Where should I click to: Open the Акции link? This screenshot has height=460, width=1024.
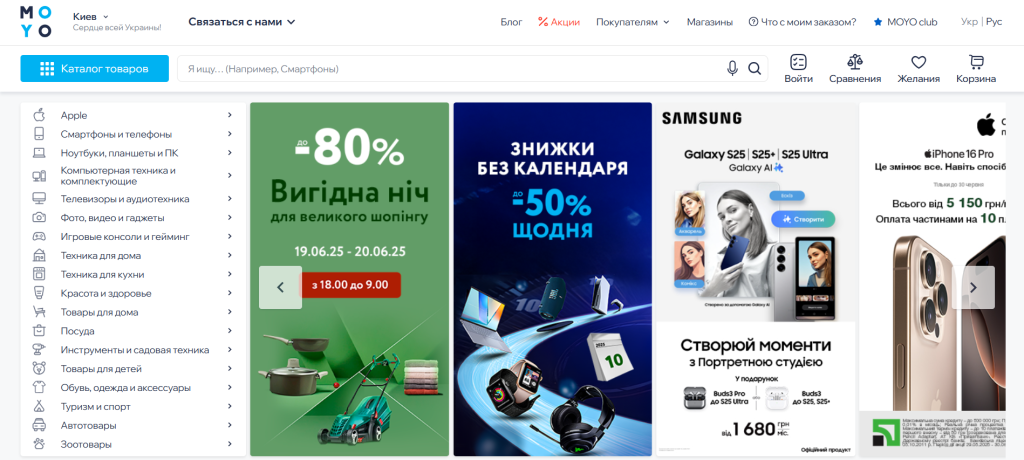tap(559, 22)
